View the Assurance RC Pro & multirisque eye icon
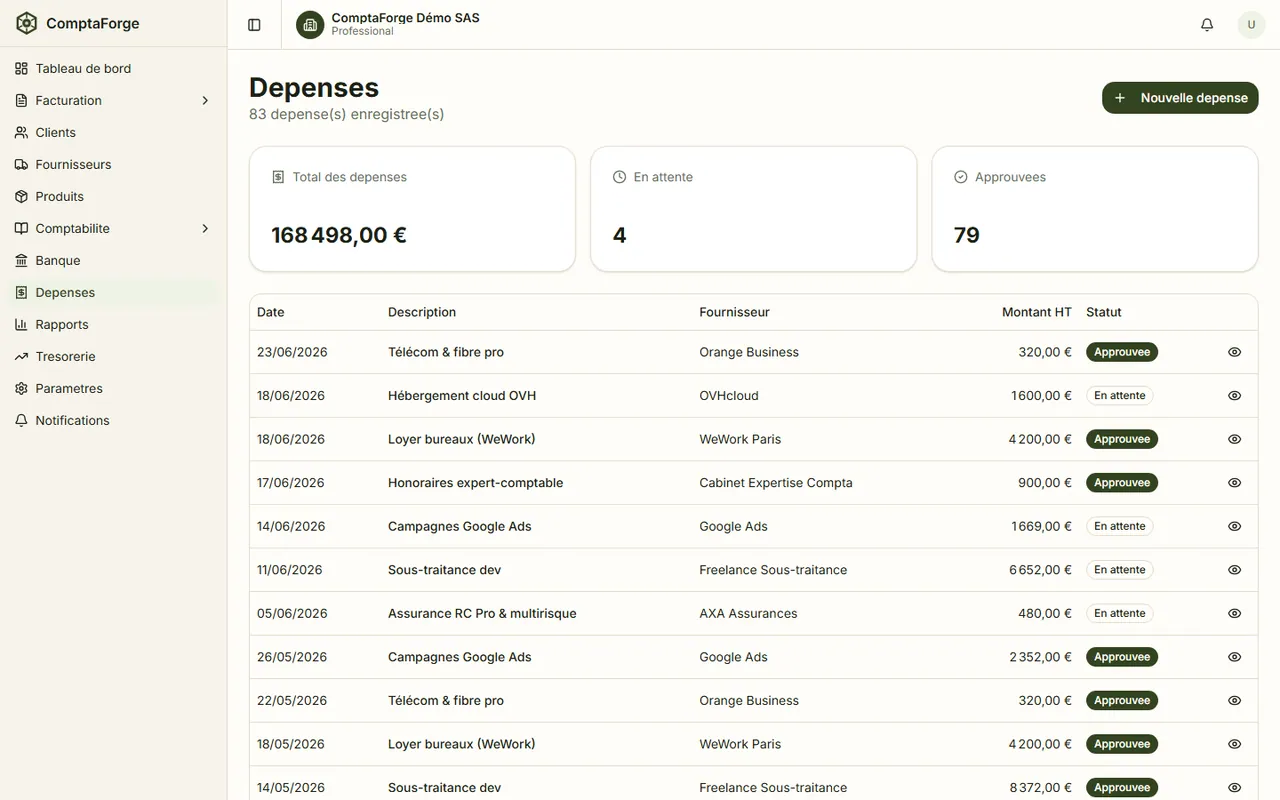The image size is (1280, 800). click(1234, 613)
